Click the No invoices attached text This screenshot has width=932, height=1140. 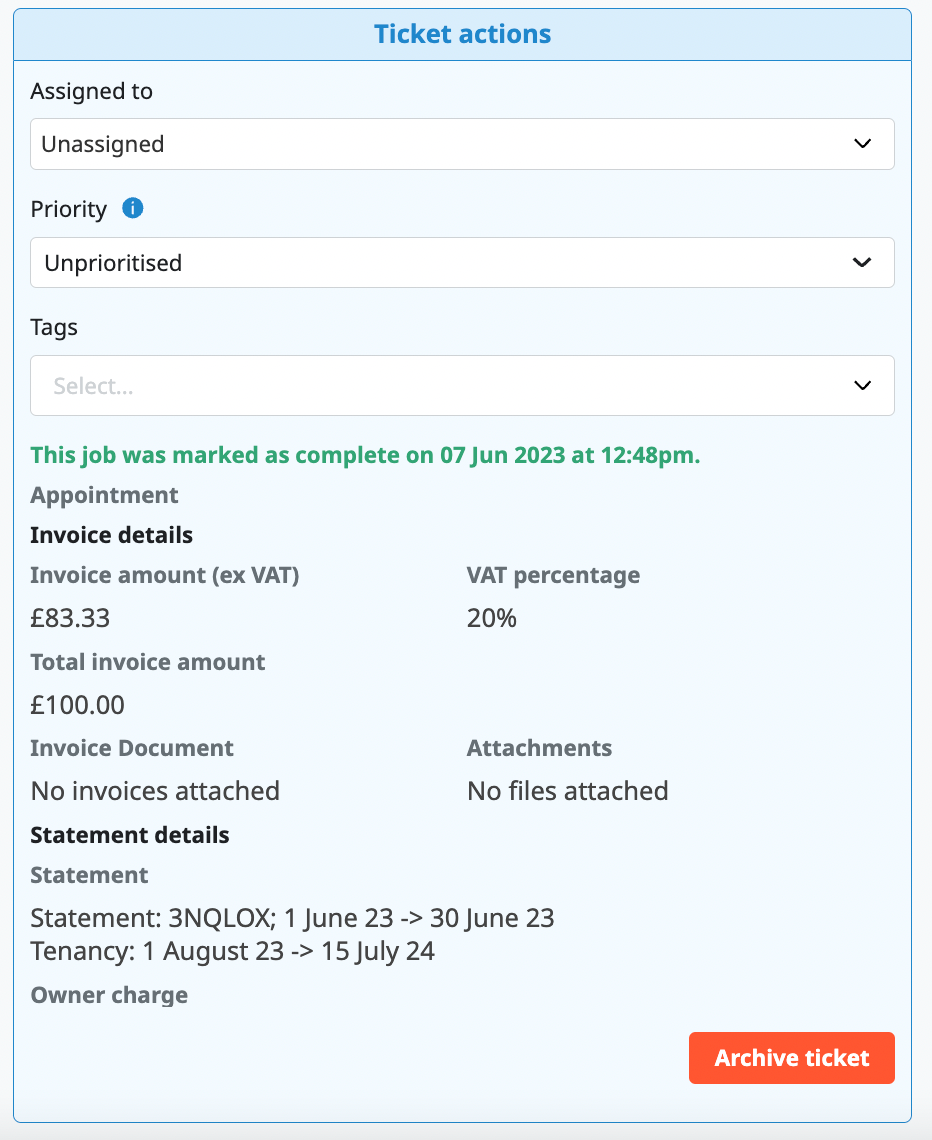coord(155,791)
